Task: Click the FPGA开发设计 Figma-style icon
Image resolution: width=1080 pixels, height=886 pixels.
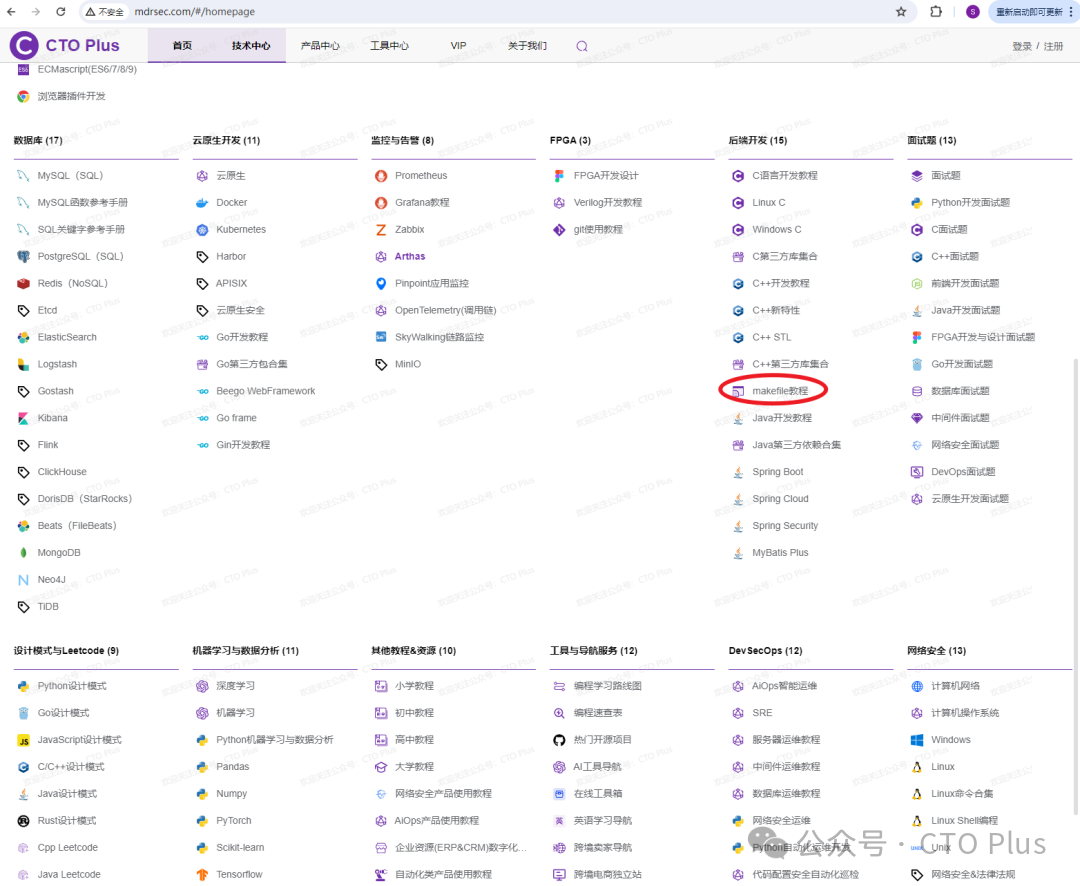Action: click(x=559, y=176)
